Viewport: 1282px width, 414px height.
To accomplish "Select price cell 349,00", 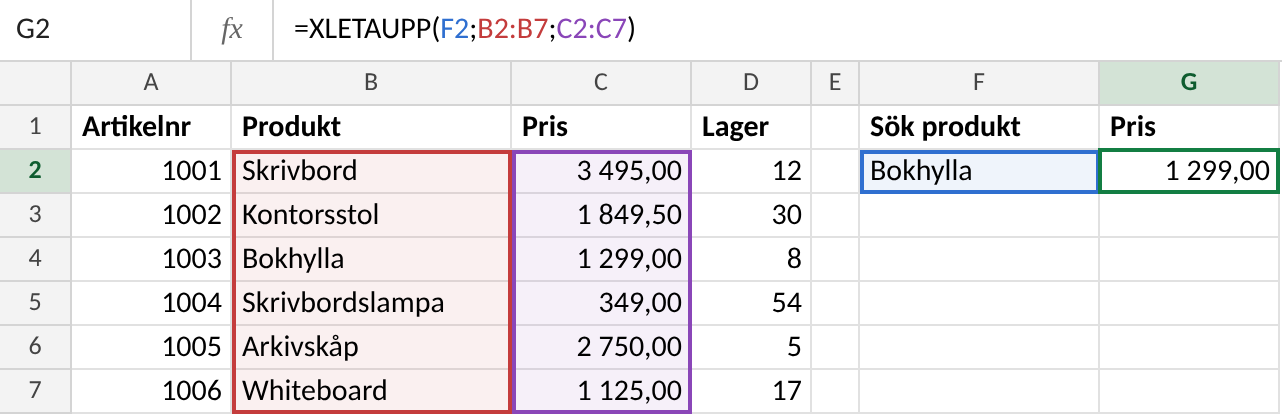I will pos(601,302).
